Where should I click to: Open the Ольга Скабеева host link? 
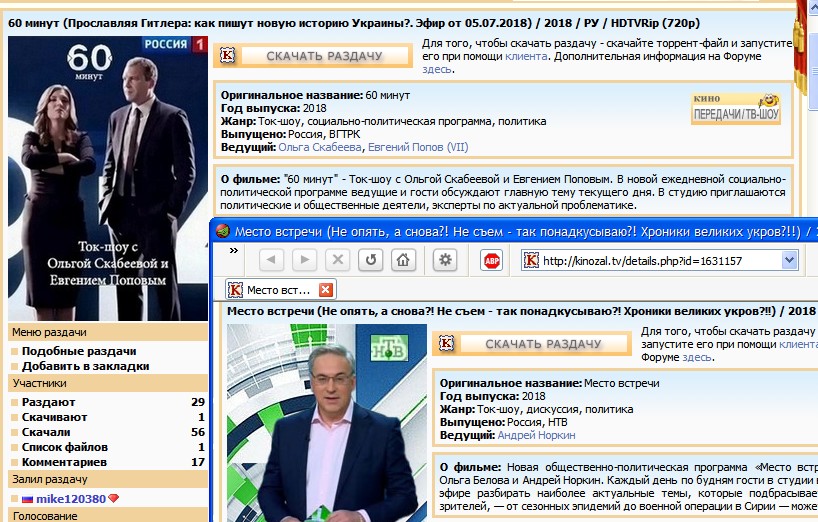pos(320,147)
